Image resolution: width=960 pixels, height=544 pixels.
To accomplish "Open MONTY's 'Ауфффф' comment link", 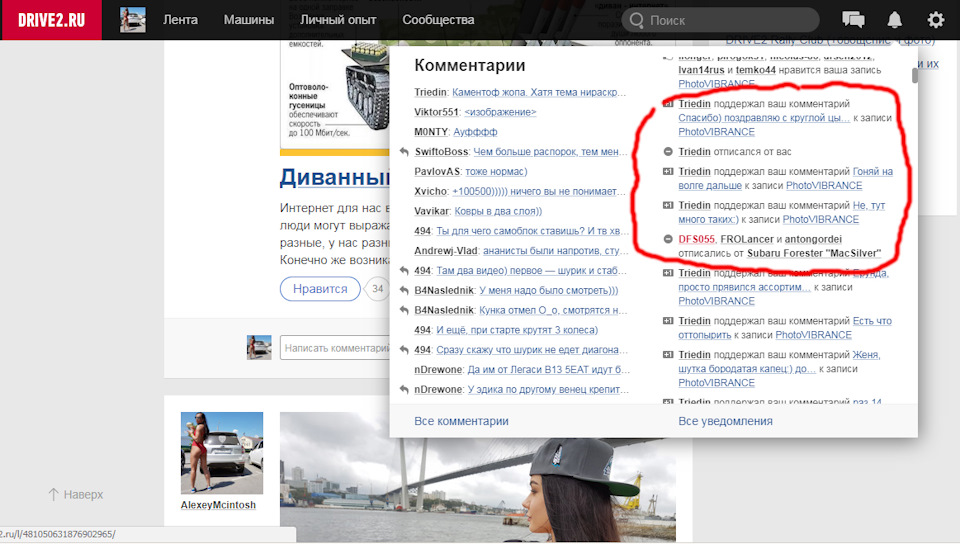I will coord(475,132).
